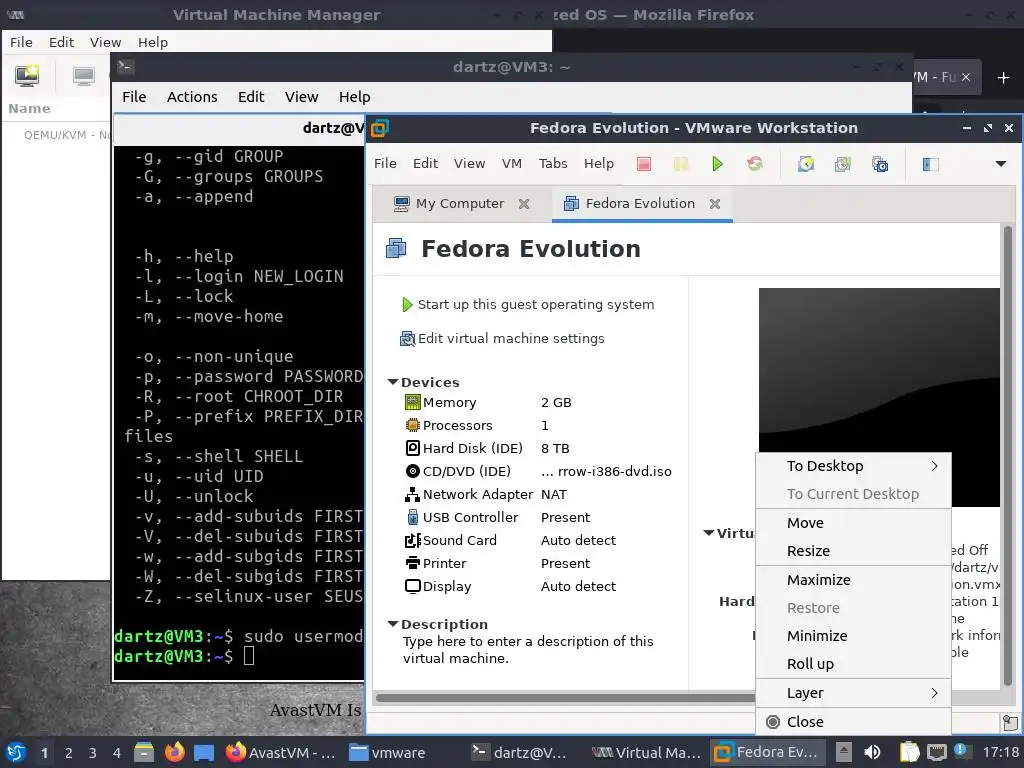Screen dimensions: 1024x768
Task: Open the Layer submenu
Action: 853,692
